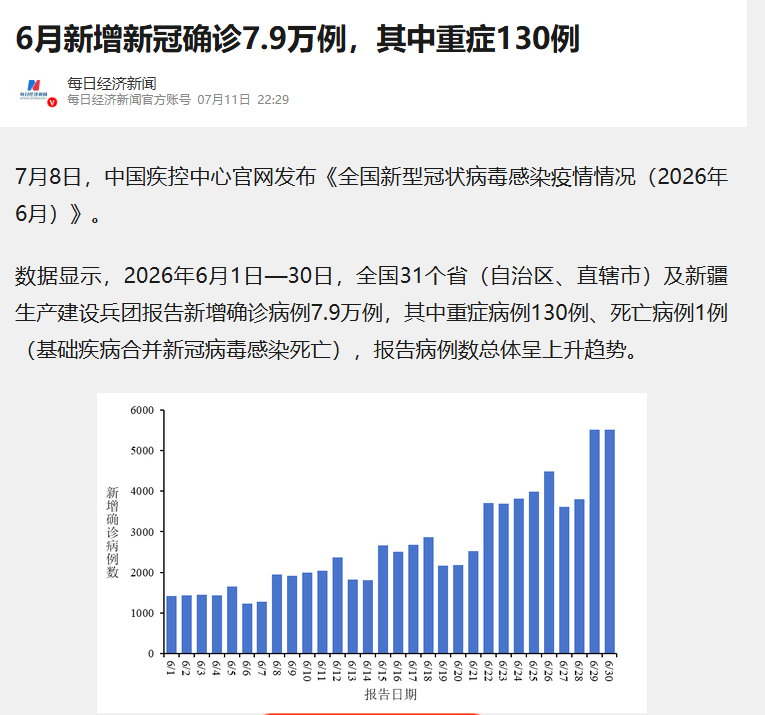The width and height of the screenshot is (765, 715).
Task: Click the 新增确诊病例数 y-axis title
Action: tap(112, 532)
